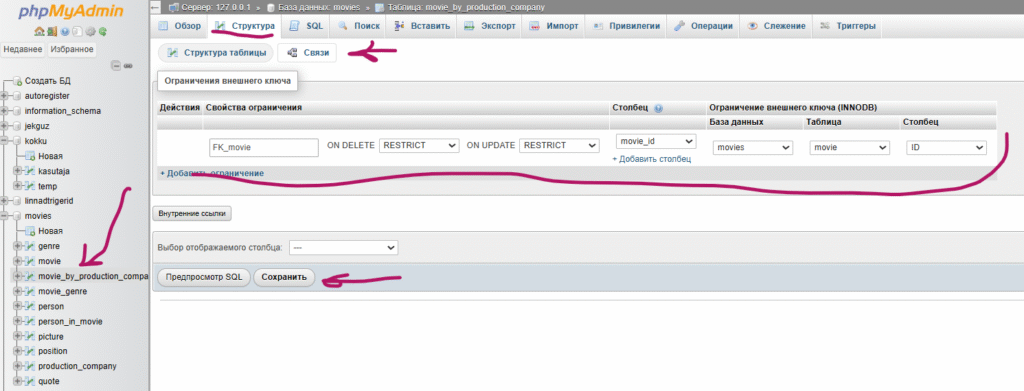Click back arrow in breadcrumb bar
This screenshot has height=391, width=1024.
(x=155, y=7)
